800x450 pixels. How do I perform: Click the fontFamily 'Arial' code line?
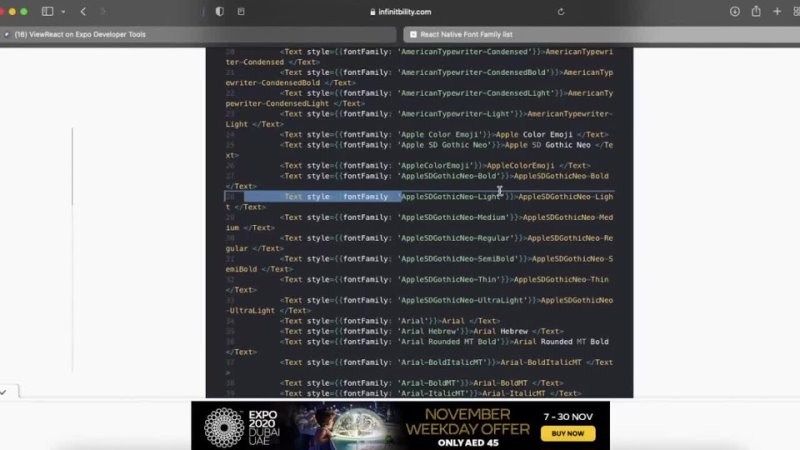pos(390,321)
